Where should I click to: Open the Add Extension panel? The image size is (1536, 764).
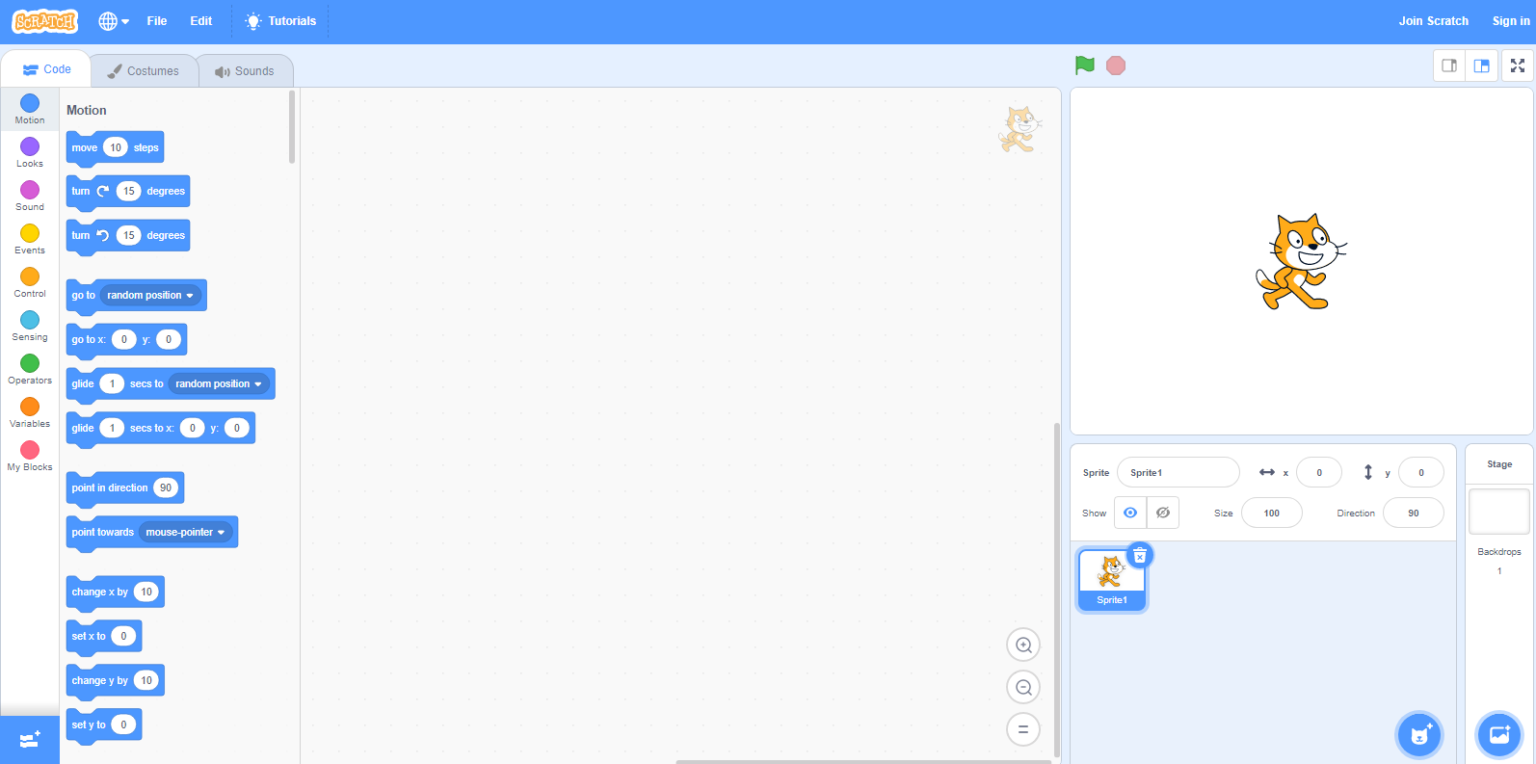click(29, 739)
